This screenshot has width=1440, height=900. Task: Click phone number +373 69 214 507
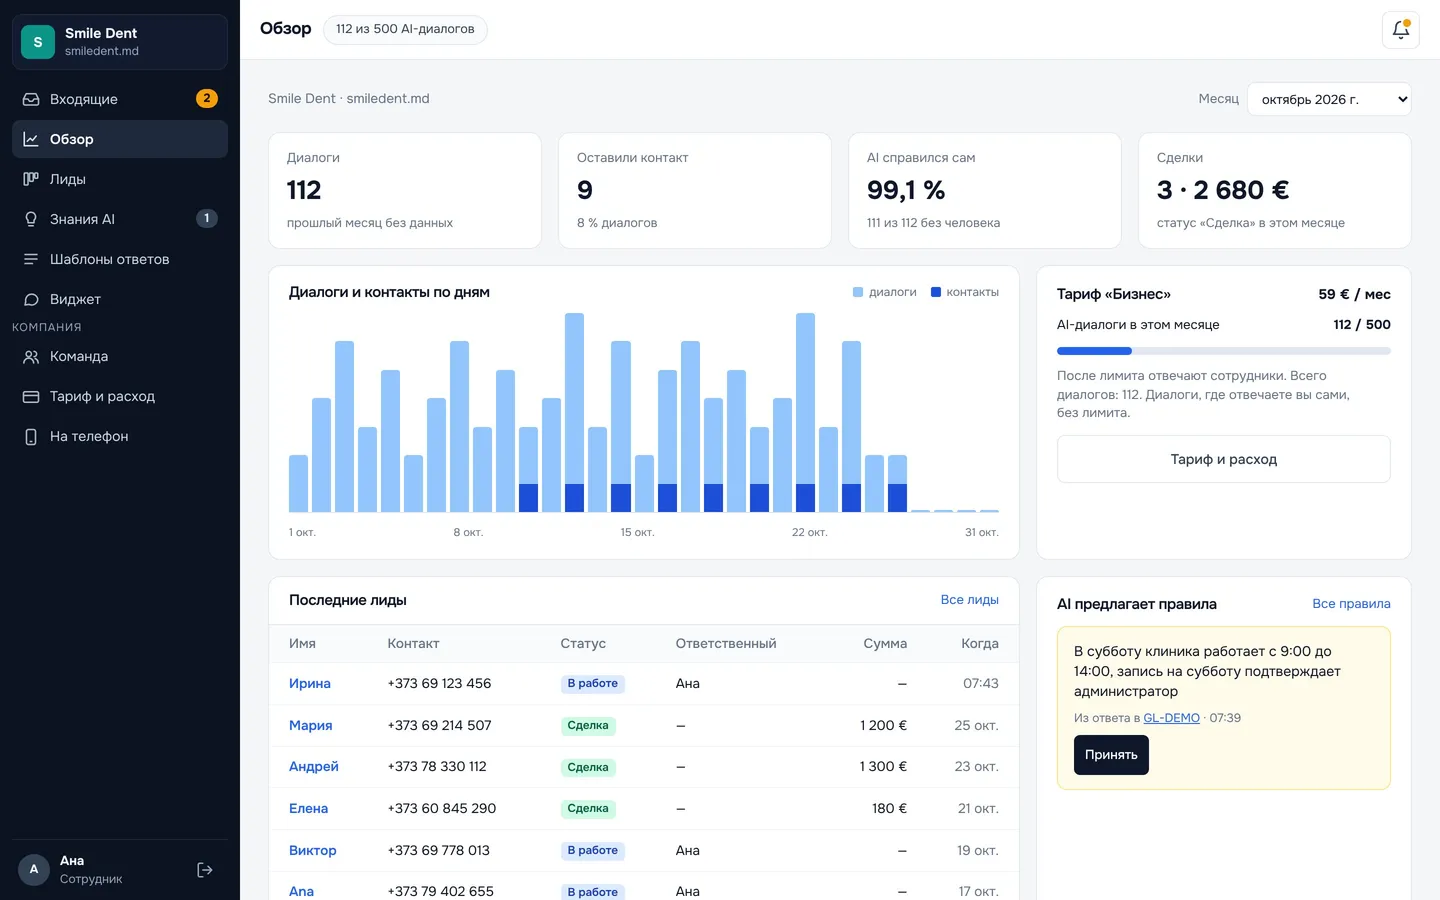[439, 725]
